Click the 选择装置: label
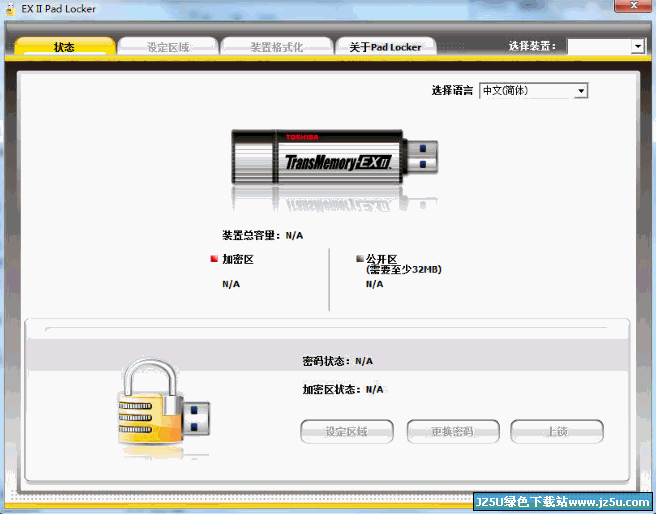This screenshot has width=656, height=514. tap(532, 46)
